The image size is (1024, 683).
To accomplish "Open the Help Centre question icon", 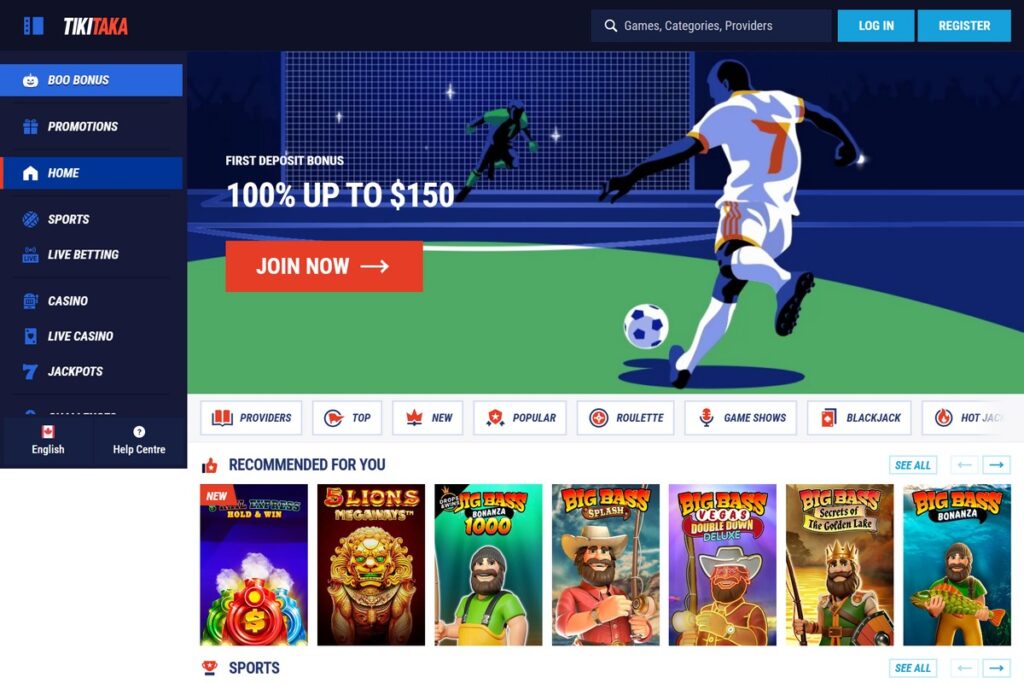I will tap(139, 441).
